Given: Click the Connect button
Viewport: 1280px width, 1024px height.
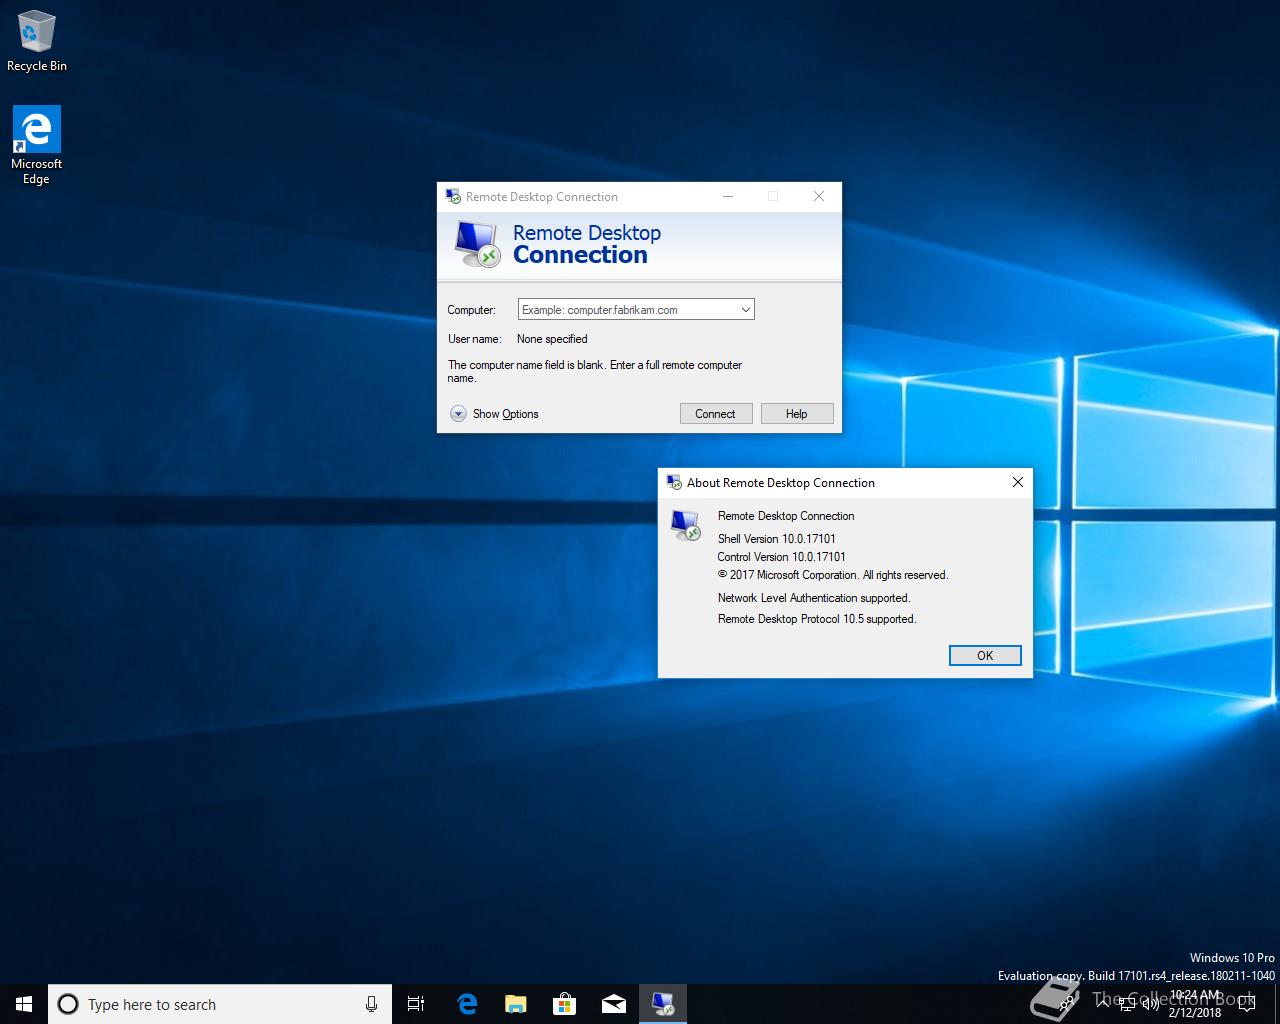Looking at the screenshot, I should coord(716,414).
